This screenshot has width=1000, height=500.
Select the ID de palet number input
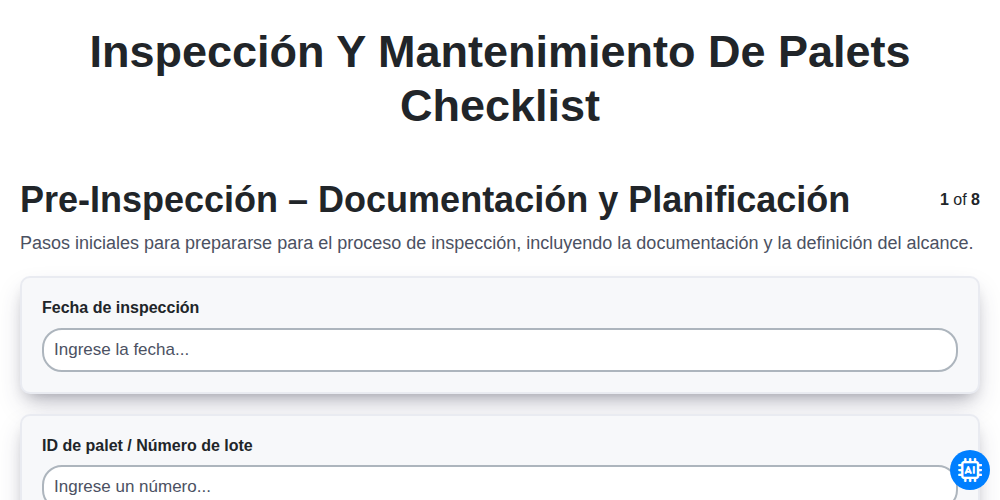tap(499, 483)
